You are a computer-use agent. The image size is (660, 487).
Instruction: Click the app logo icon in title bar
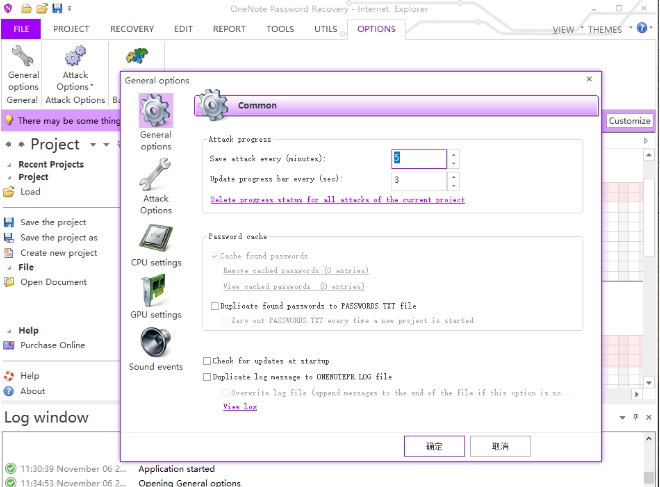click(8, 8)
